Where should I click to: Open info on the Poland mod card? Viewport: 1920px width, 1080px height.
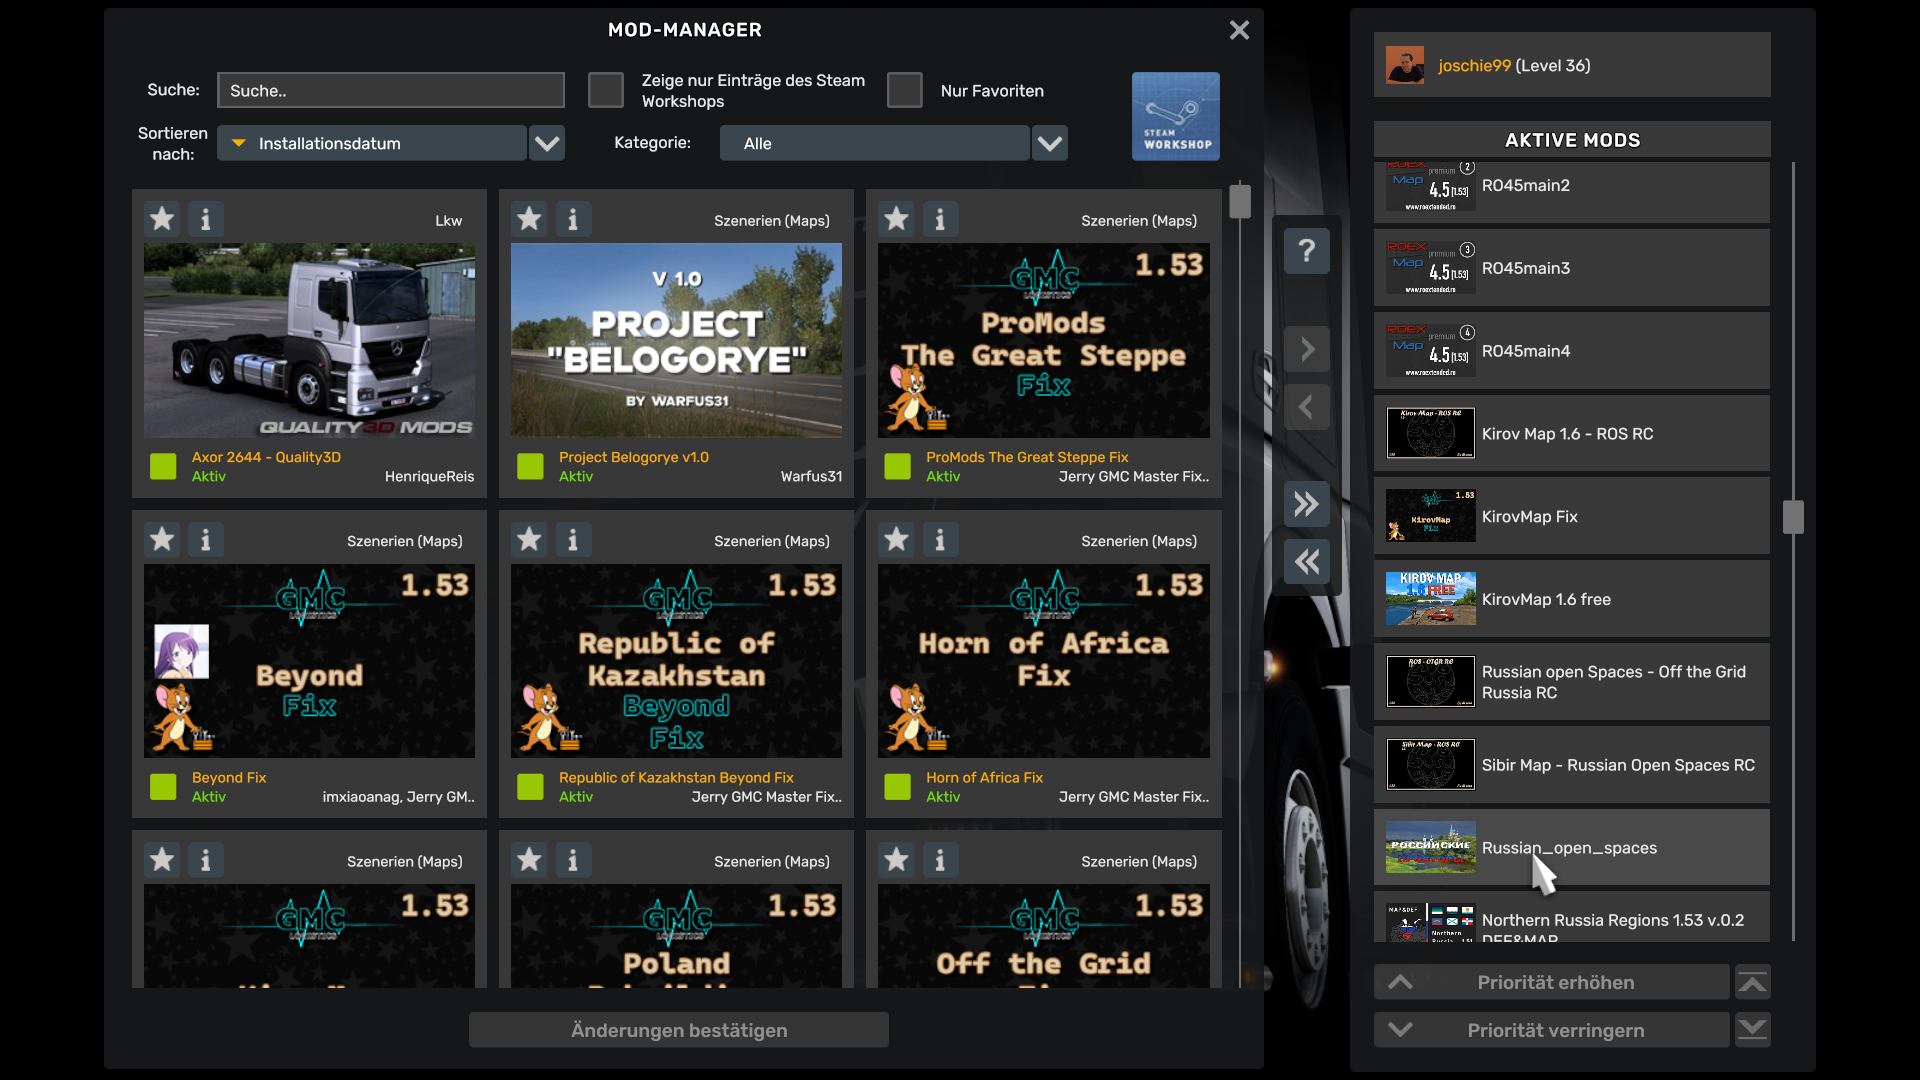(x=573, y=860)
